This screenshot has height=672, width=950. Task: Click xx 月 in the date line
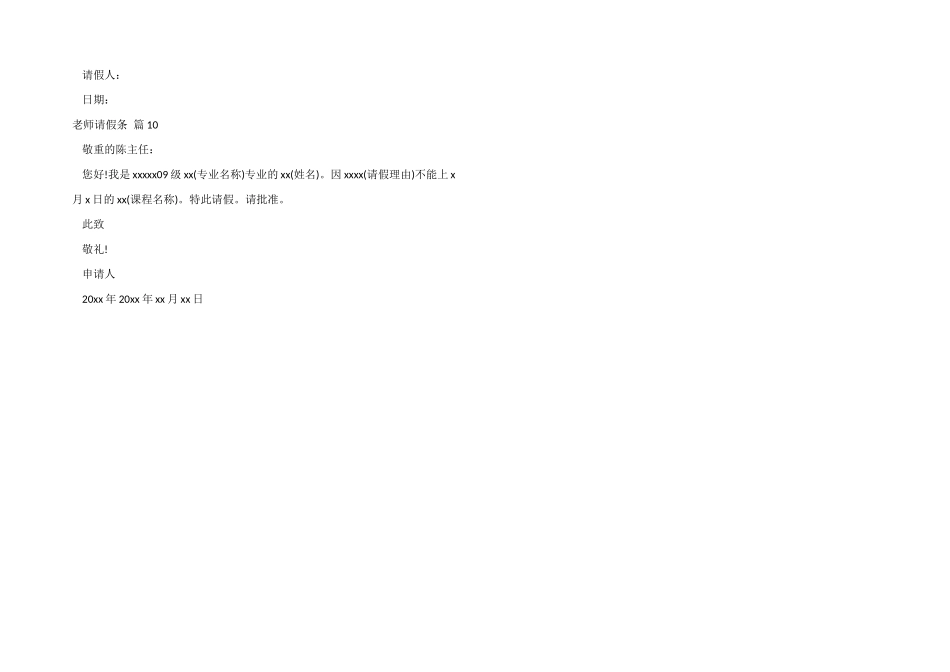click(167, 299)
